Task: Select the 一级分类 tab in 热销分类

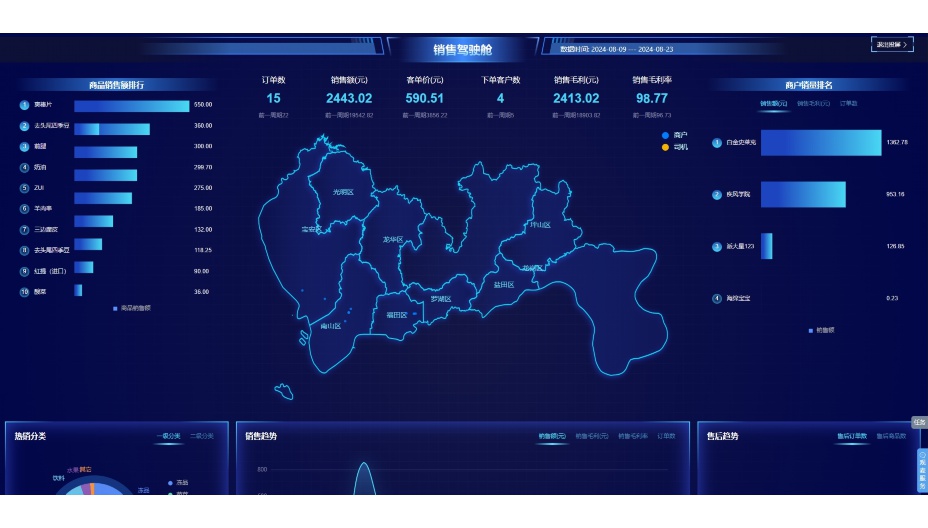Action: pos(169,436)
